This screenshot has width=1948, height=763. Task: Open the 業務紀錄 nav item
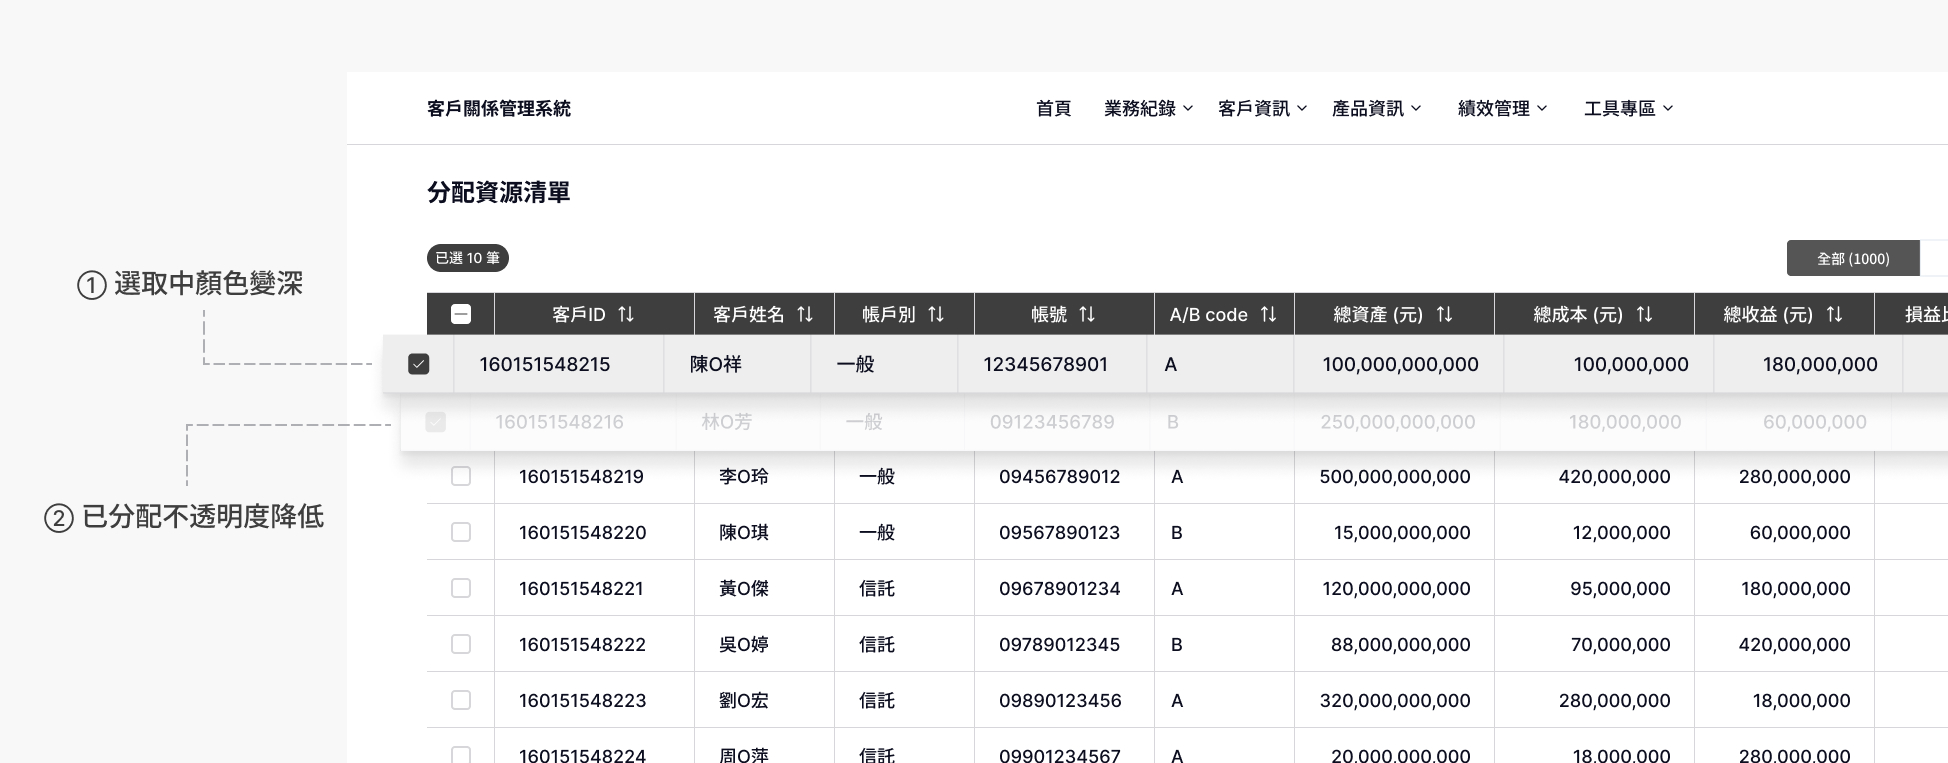pos(1140,109)
